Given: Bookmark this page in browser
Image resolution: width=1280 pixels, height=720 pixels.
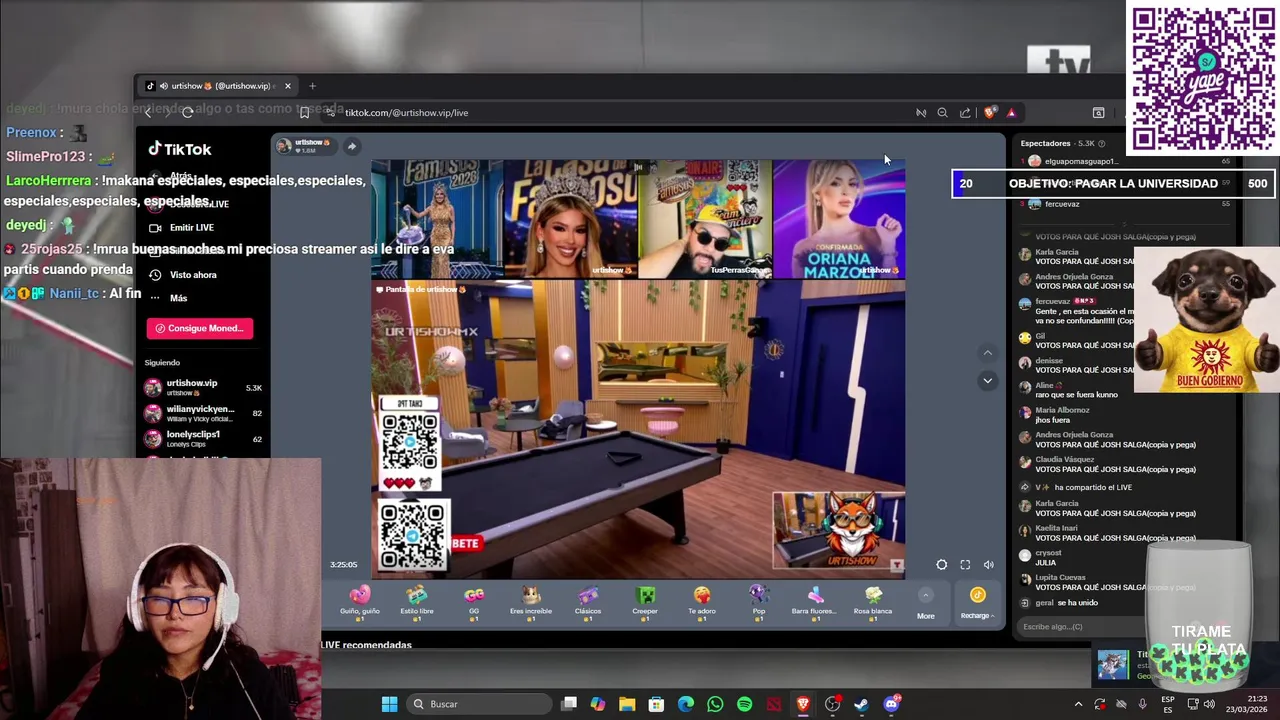Looking at the screenshot, I should (x=304, y=113).
